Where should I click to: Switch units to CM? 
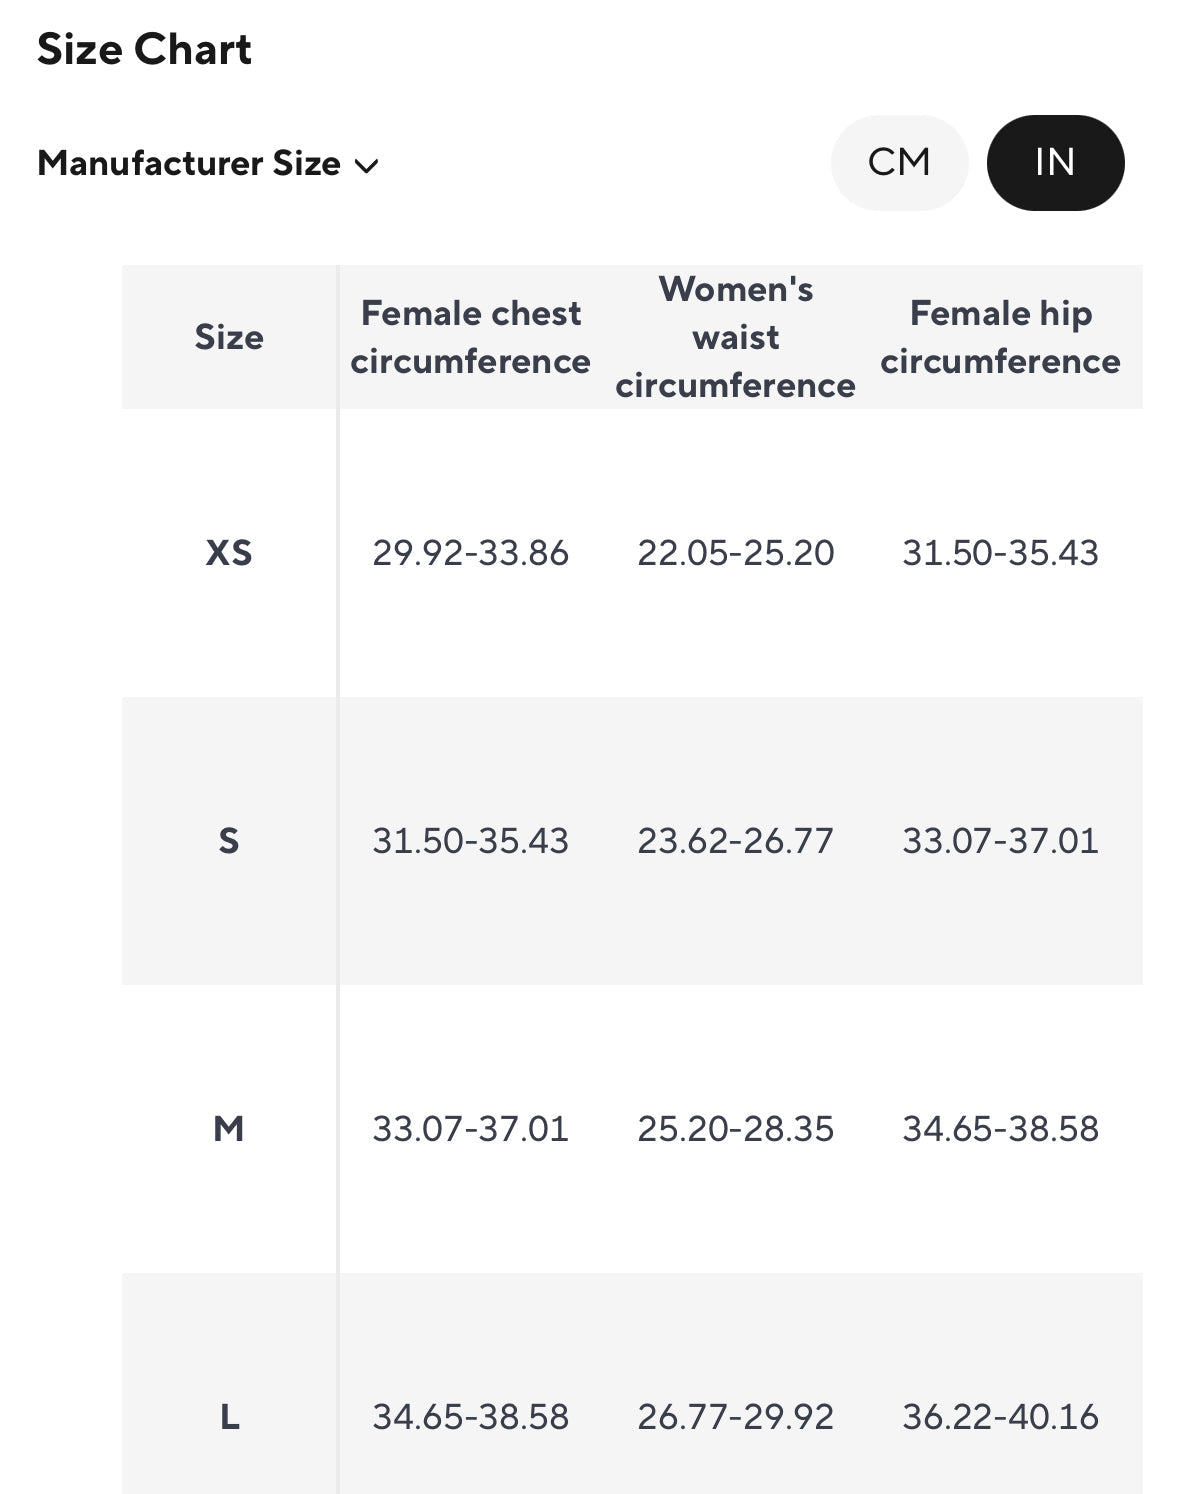point(899,163)
